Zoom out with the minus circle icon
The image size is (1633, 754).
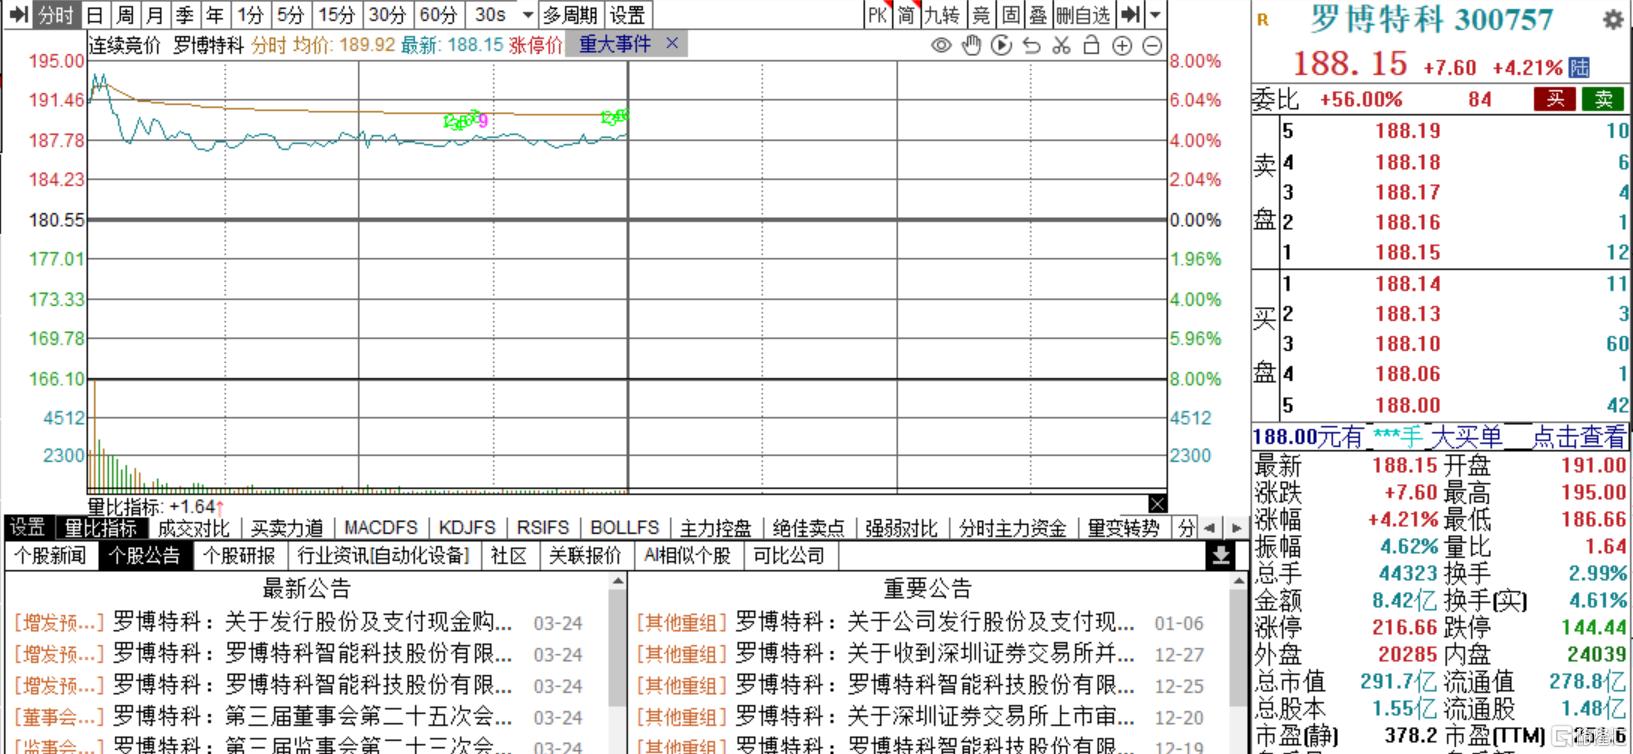click(x=1152, y=46)
